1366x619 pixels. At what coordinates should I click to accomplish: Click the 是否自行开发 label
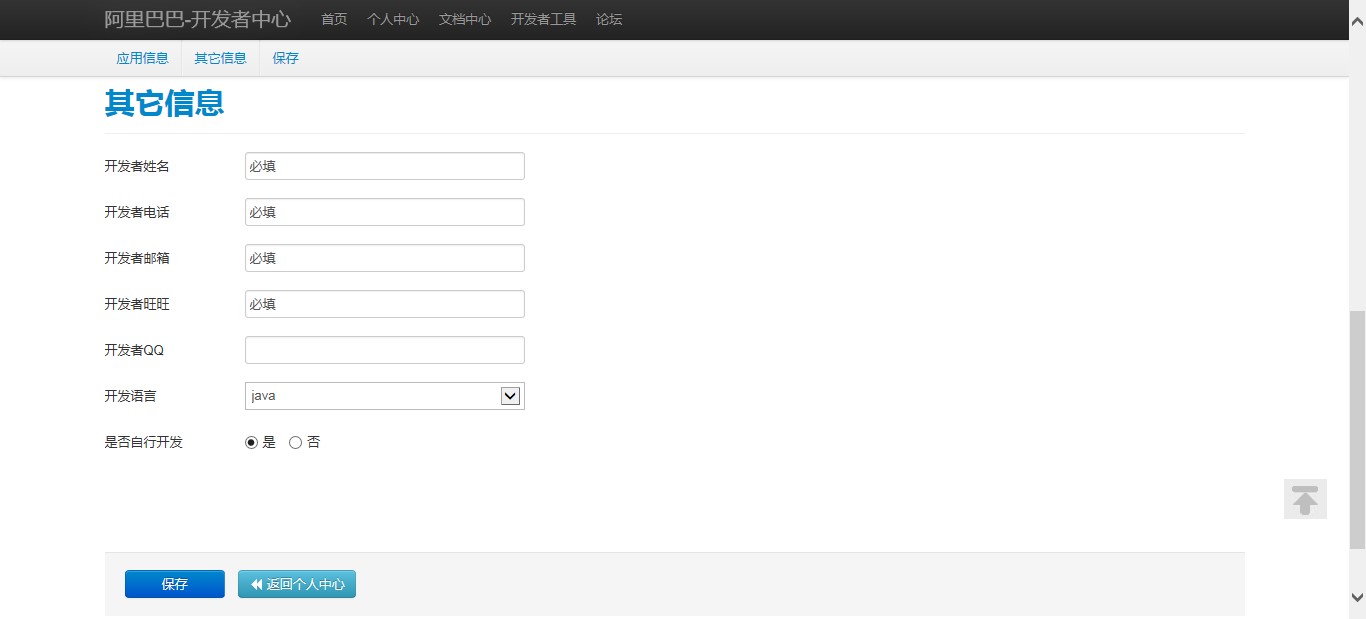tap(144, 442)
